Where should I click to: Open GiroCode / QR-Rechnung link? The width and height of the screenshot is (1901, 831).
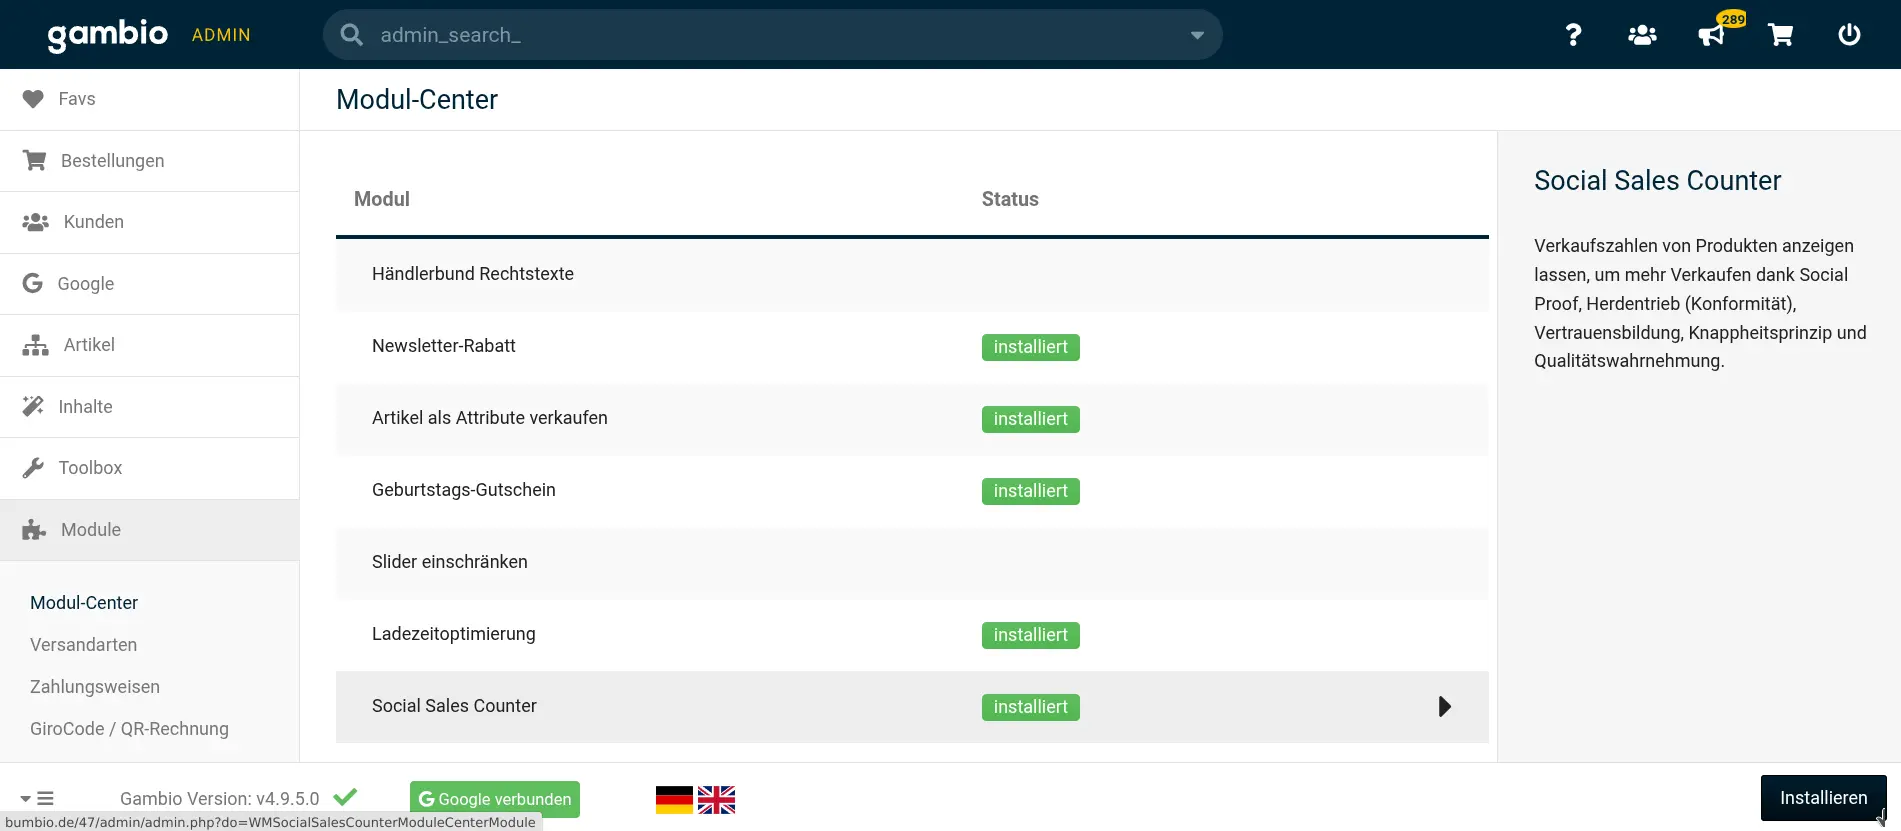(129, 729)
